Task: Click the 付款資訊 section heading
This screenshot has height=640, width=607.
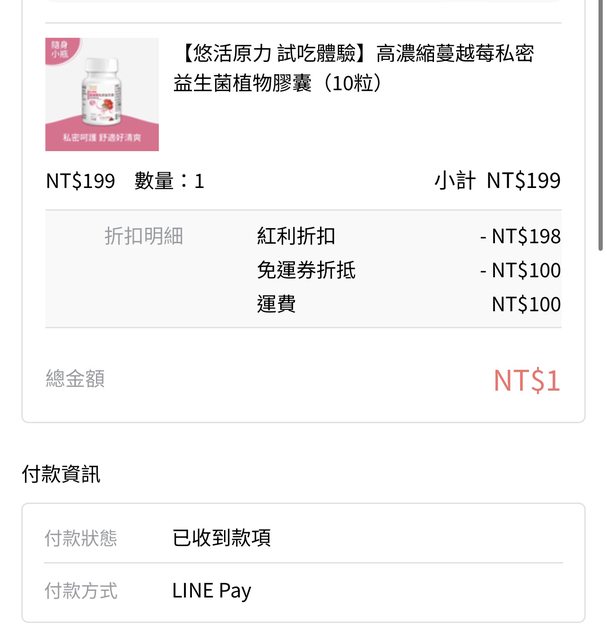Action: point(61,474)
